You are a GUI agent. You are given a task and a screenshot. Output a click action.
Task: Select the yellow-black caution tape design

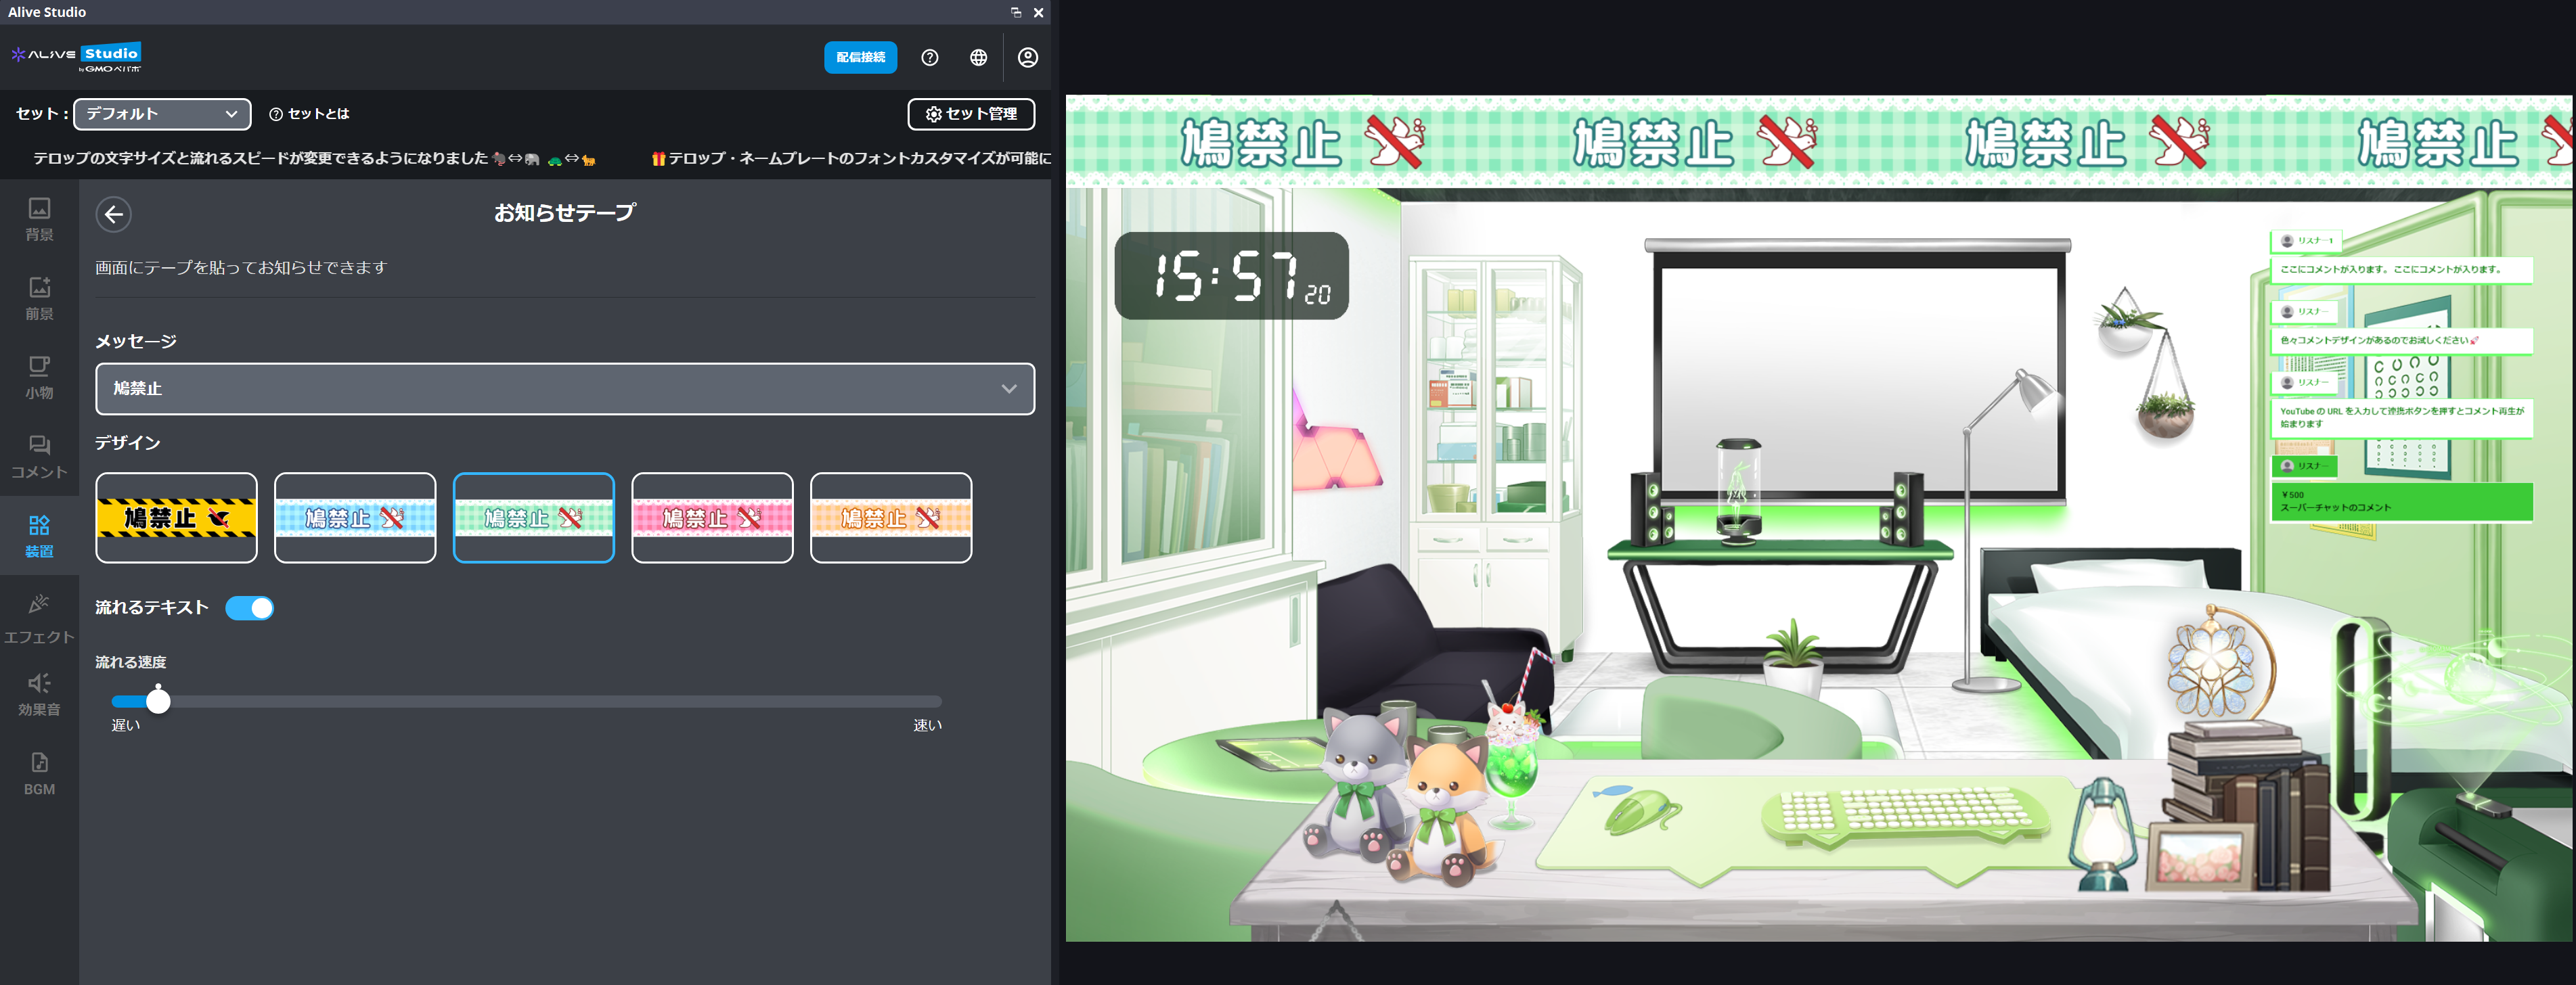coord(176,518)
